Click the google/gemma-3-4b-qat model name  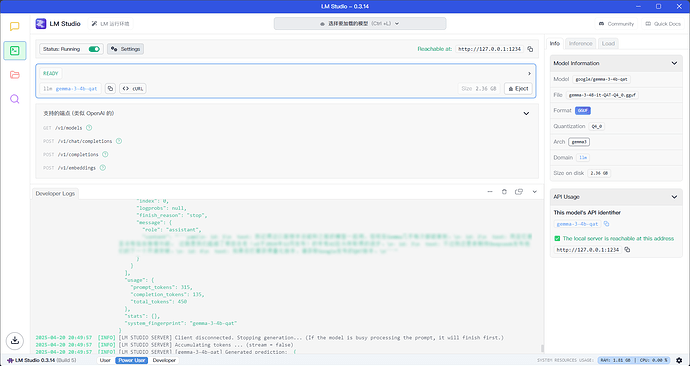pyautogui.click(x=602, y=80)
